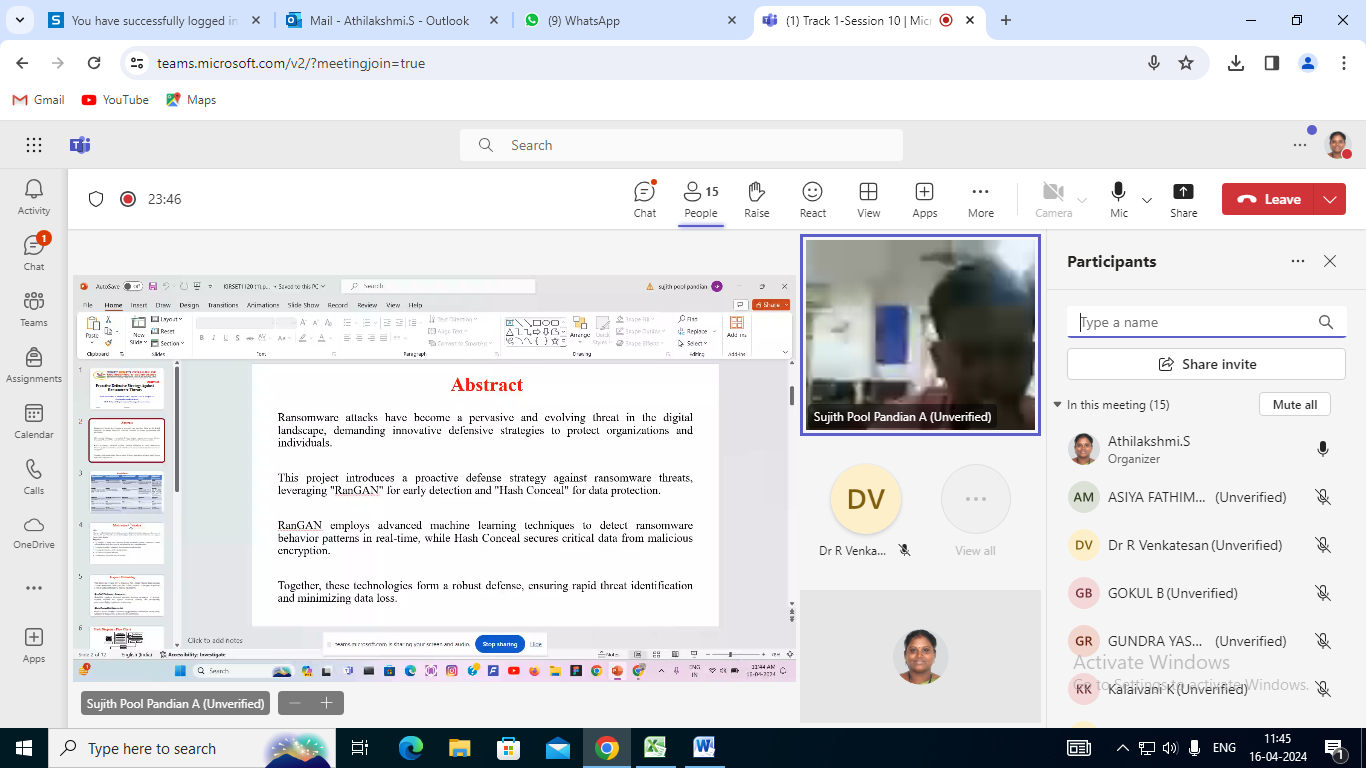Zoom in shared content with plus button
The height and width of the screenshot is (768, 1366).
[x=326, y=703]
